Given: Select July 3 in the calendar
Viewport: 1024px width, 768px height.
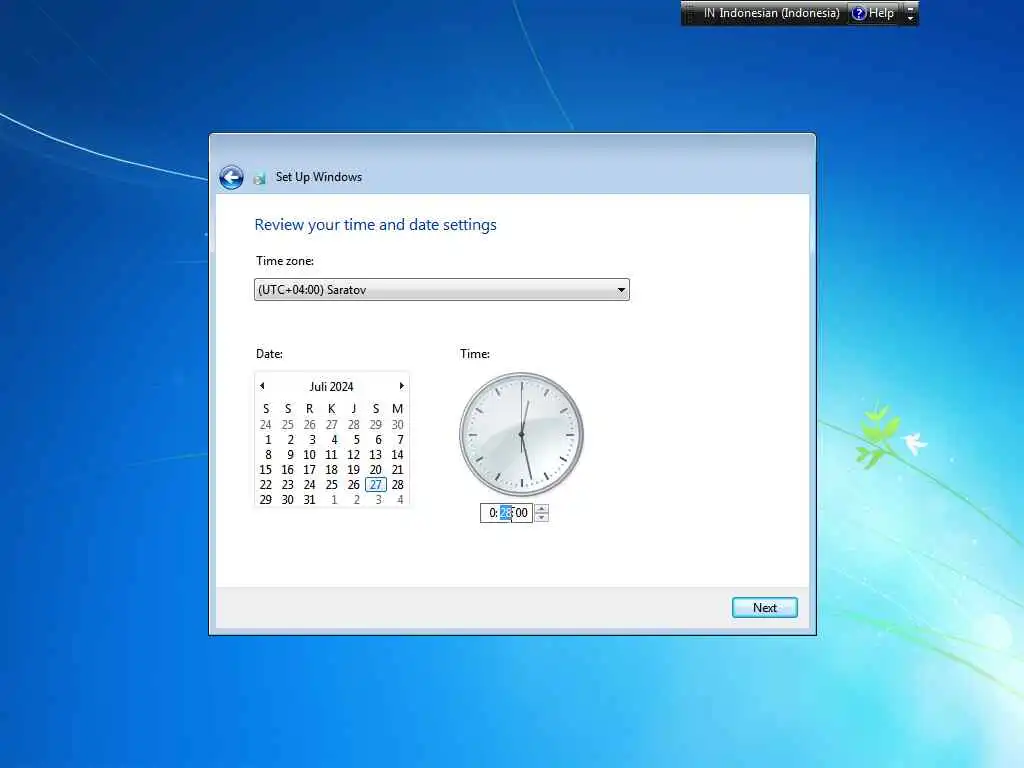Looking at the screenshot, I should point(312,440).
